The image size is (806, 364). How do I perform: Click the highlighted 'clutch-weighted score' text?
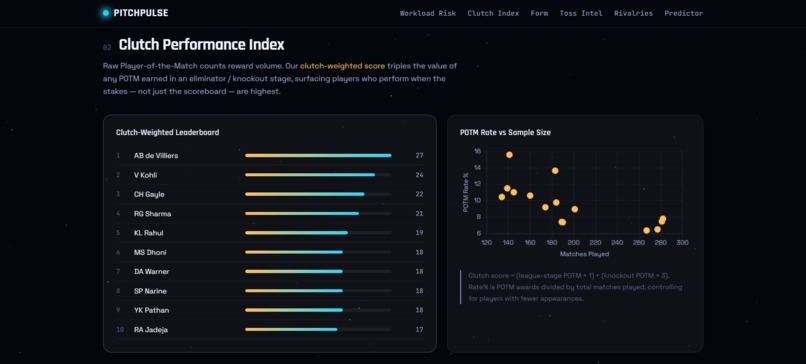click(x=342, y=66)
